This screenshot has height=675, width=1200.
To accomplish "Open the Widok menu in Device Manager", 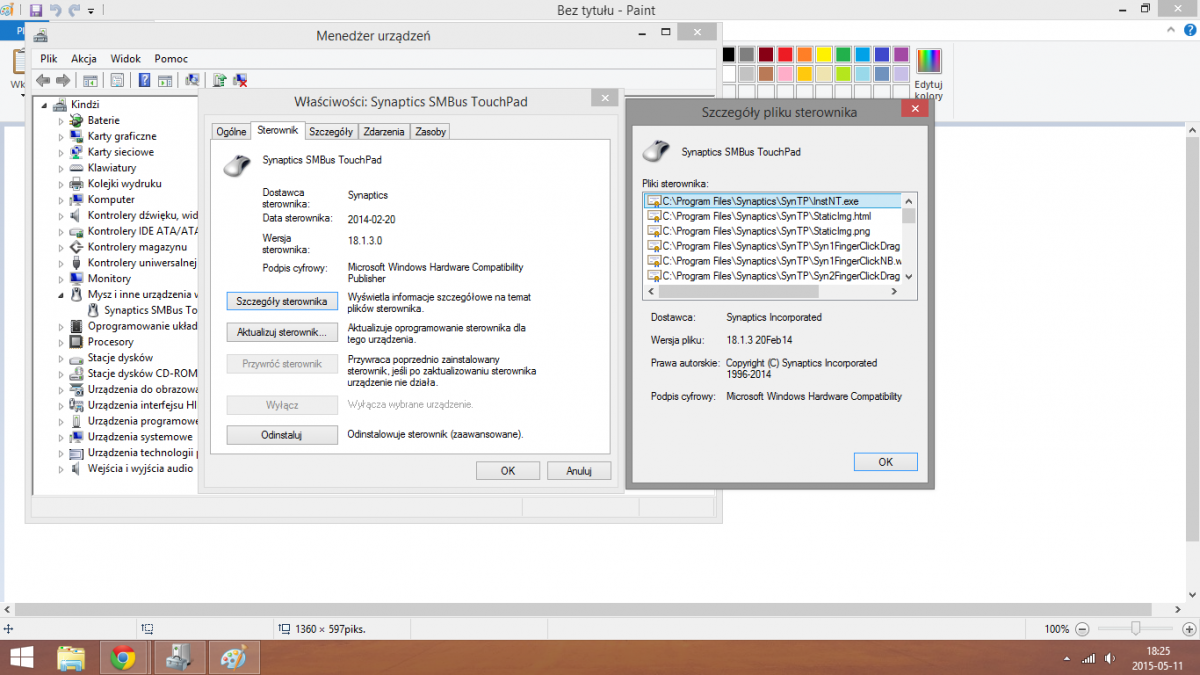I will (x=126, y=59).
